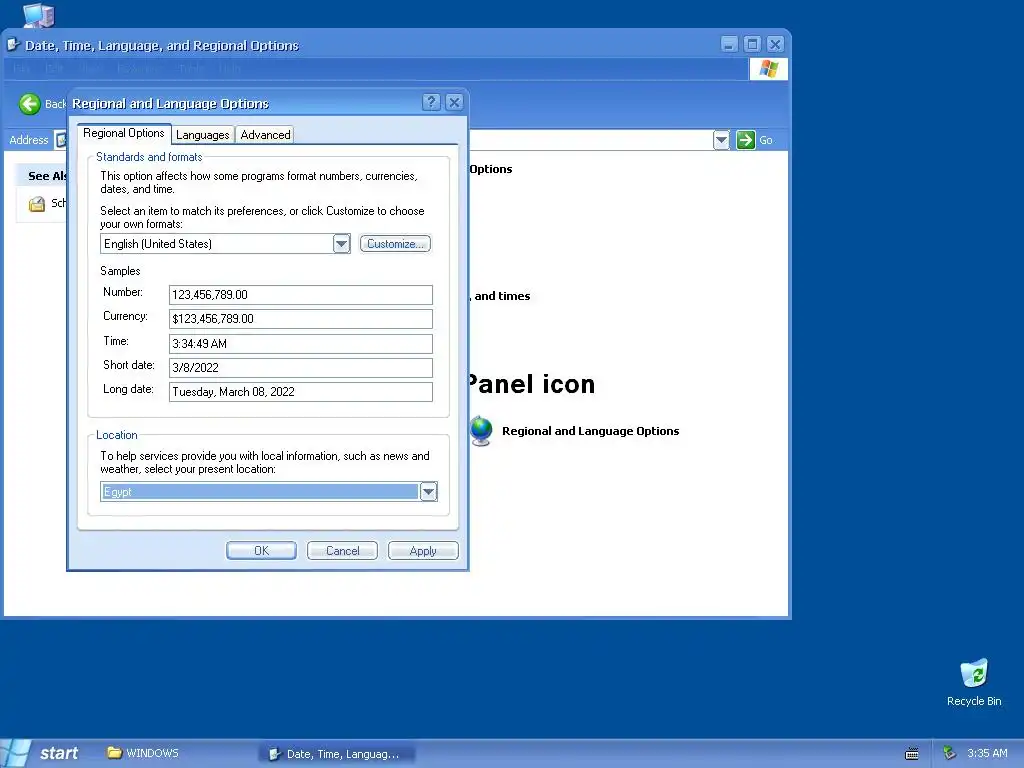Screen dimensions: 1024x768
Task: Click the Cancel button
Action: click(x=342, y=551)
